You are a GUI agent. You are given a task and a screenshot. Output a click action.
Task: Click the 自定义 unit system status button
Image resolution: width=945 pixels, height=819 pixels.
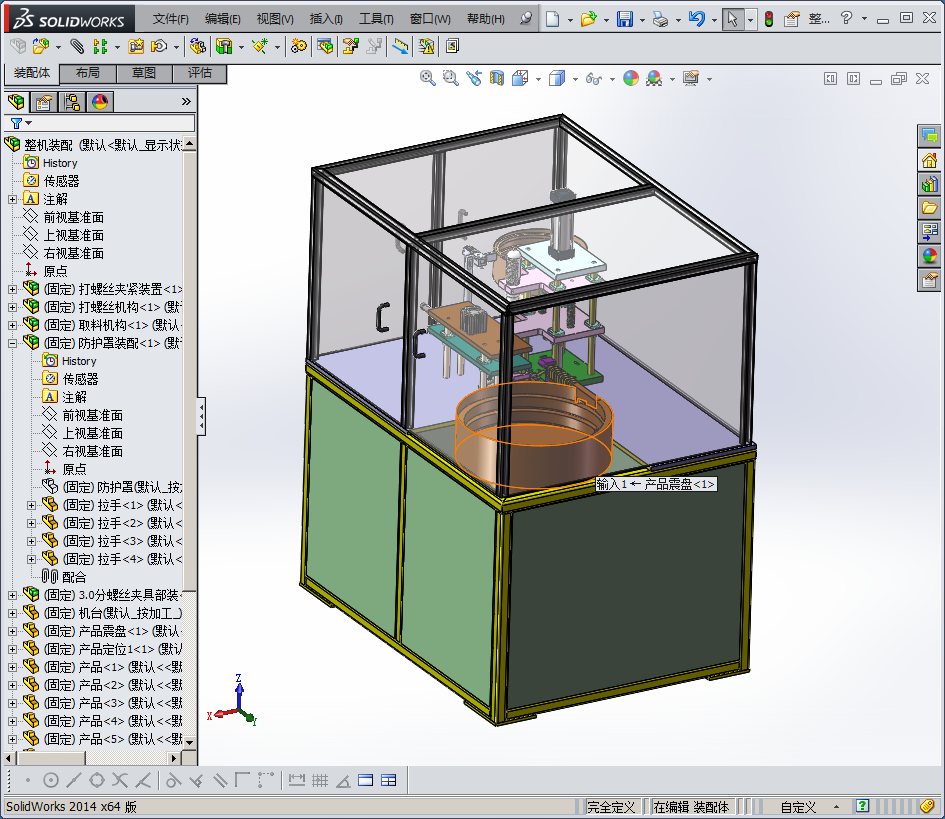(798, 807)
